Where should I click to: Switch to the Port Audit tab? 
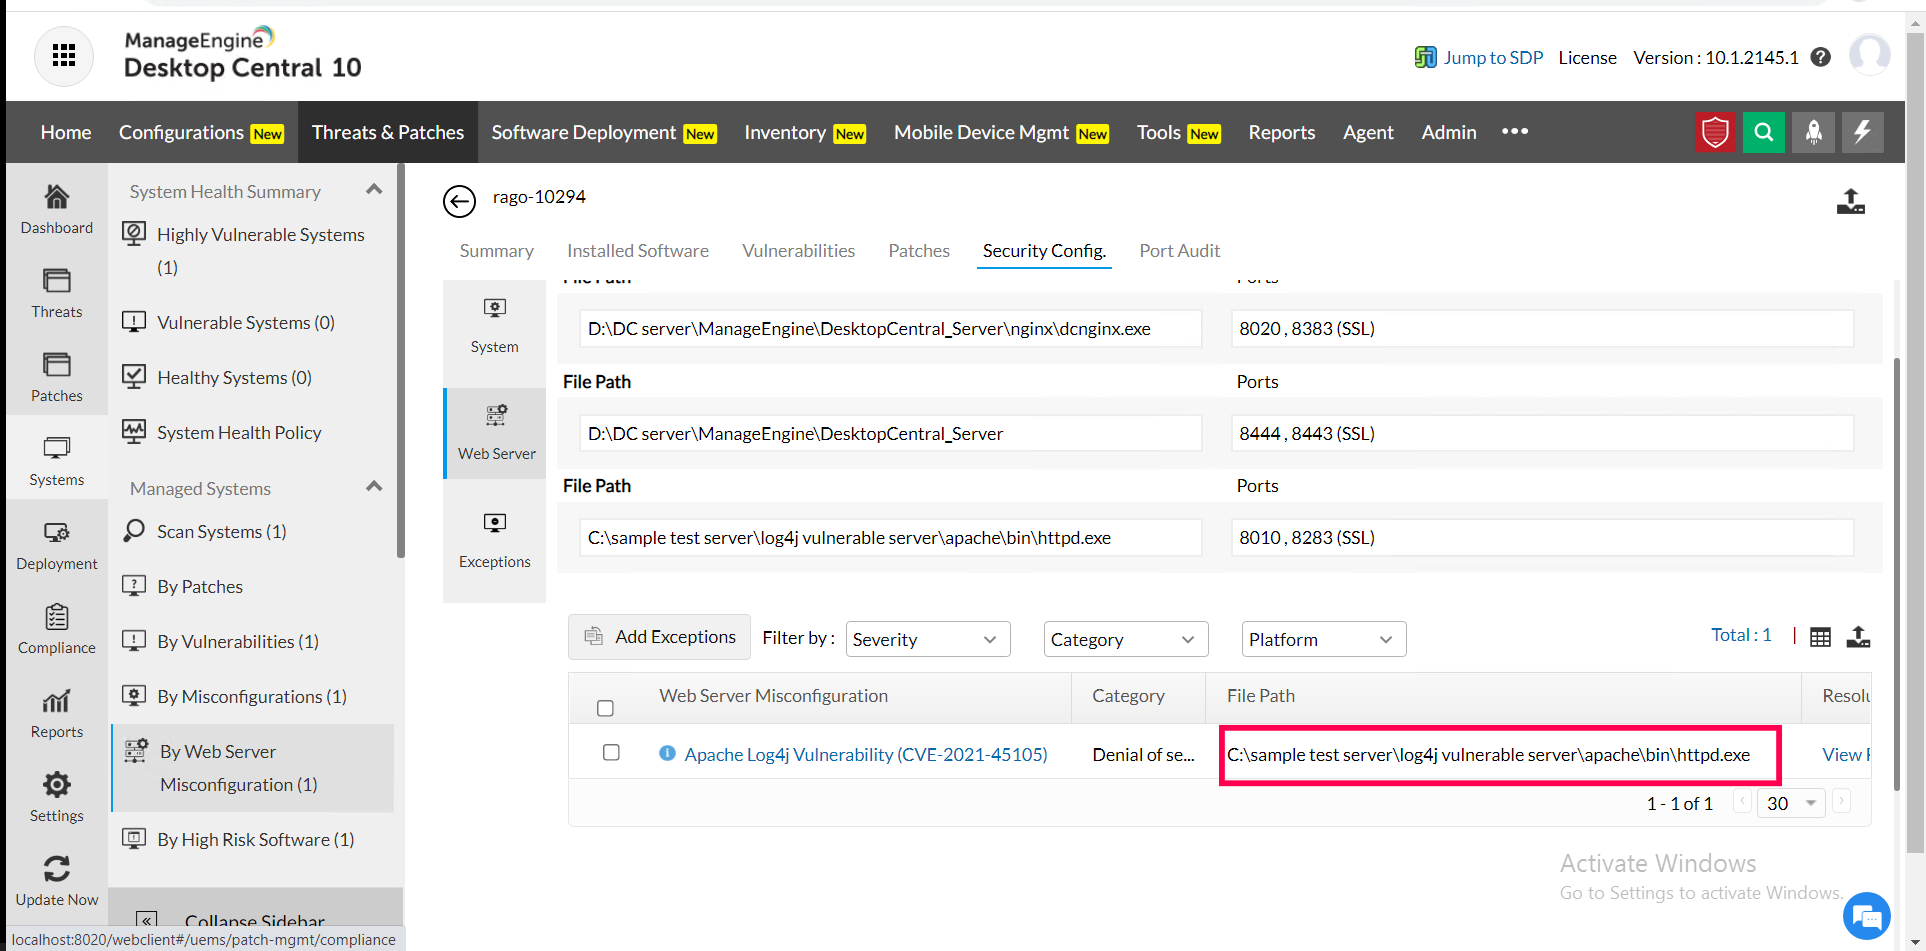coord(1180,251)
